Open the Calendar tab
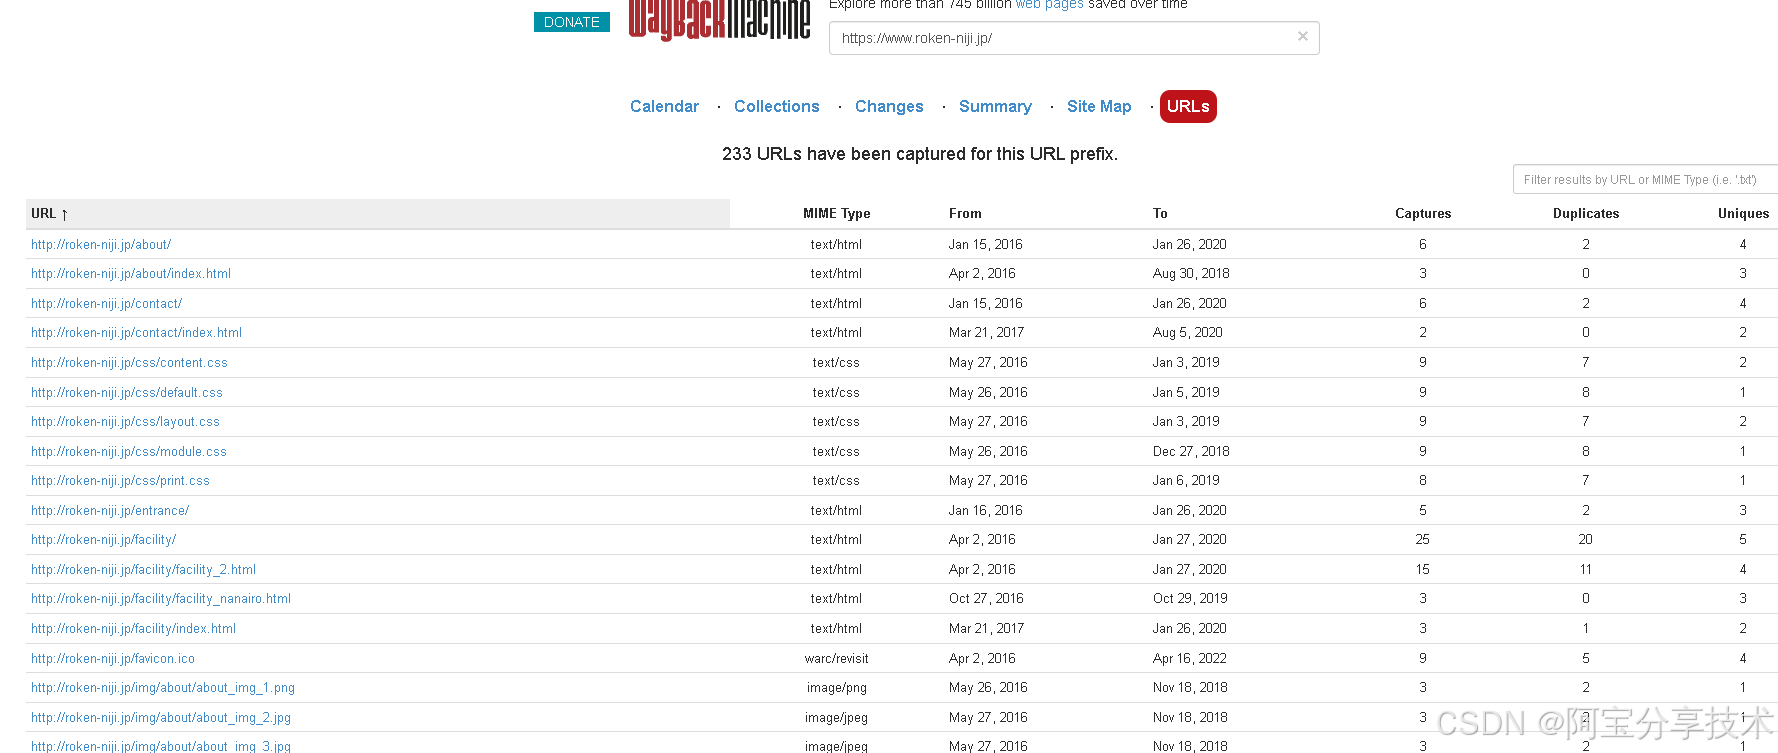Screen dimensions: 1778x753 (x=664, y=106)
